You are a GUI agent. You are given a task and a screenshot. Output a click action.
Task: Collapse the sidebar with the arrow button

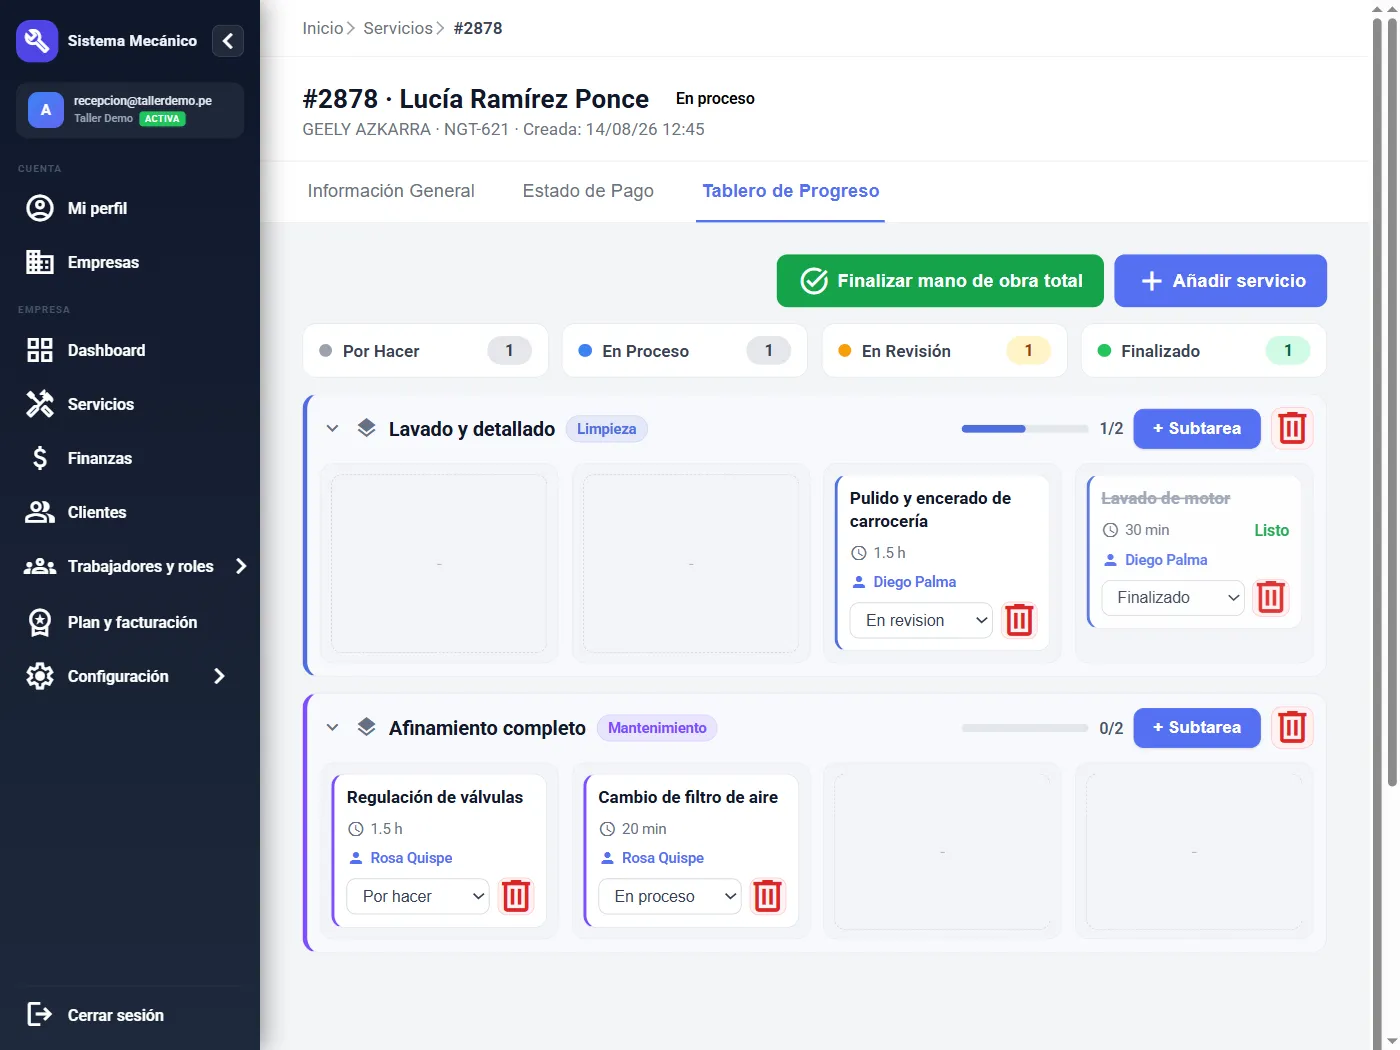228,41
